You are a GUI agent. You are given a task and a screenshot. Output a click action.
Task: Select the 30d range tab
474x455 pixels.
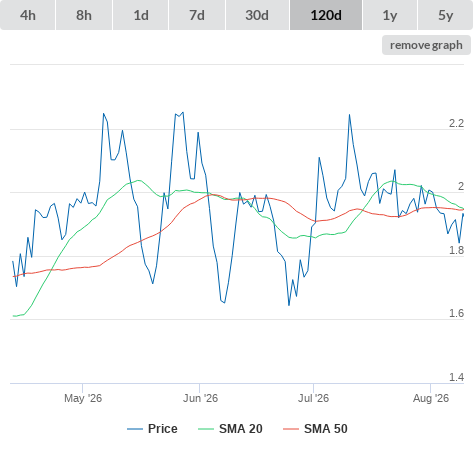(257, 15)
